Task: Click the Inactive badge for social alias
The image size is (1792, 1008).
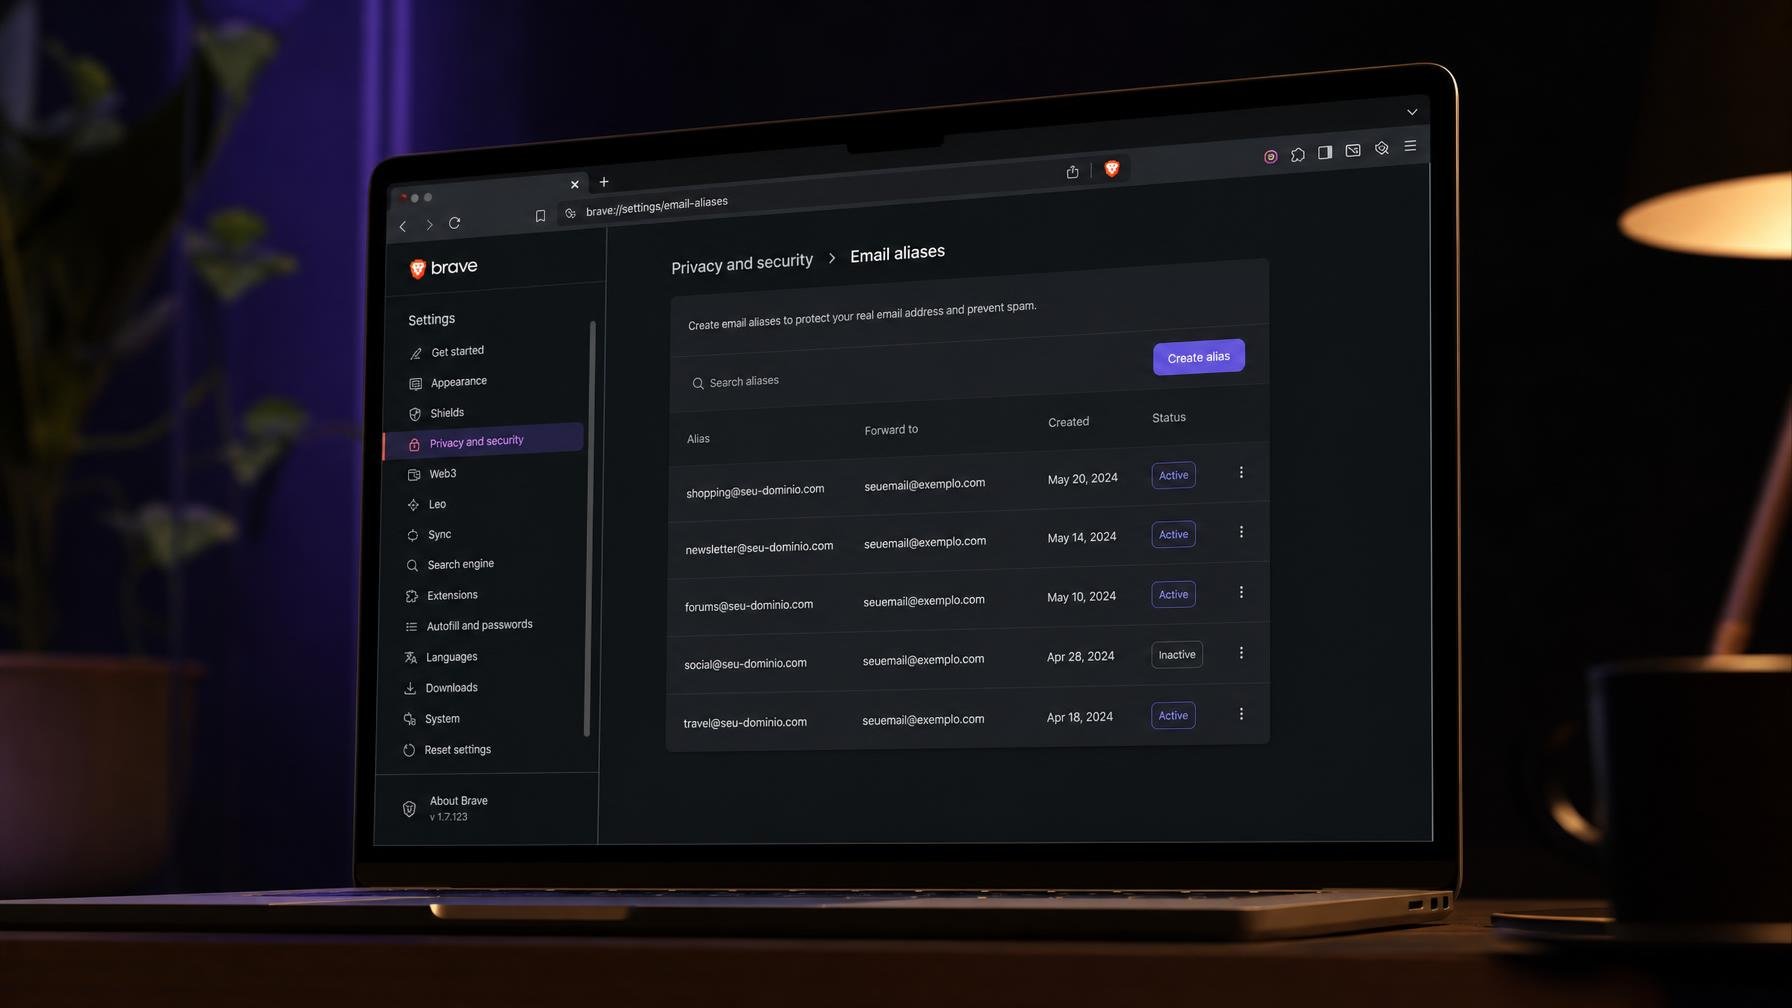Action: tap(1177, 655)
